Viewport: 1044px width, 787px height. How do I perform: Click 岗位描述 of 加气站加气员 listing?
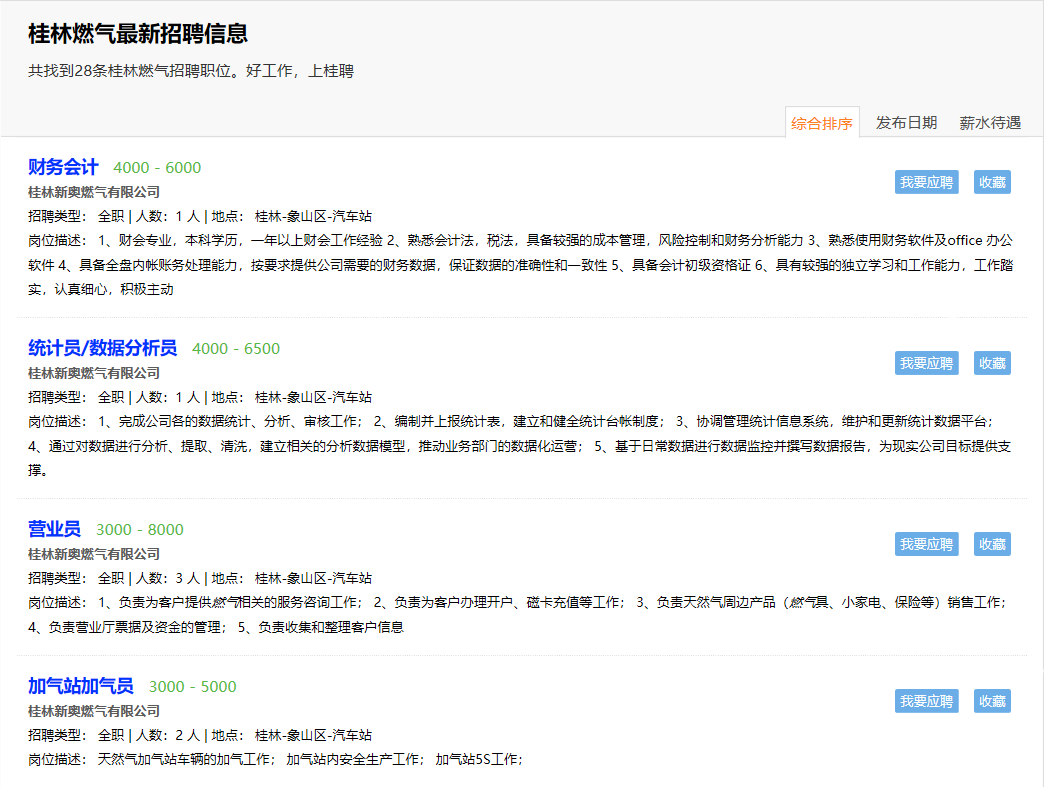pos(276,759)
